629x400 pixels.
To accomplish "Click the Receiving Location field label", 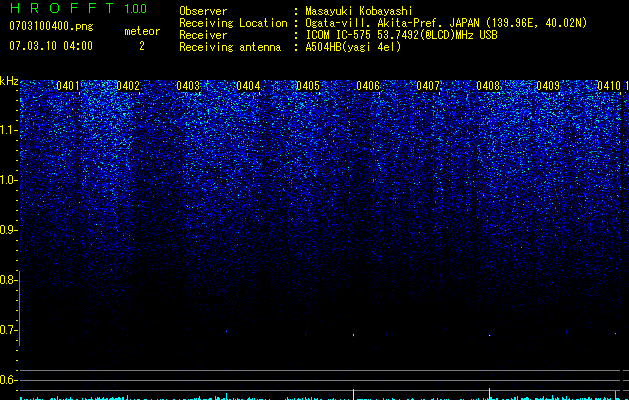I will pyautogui.click(x=233, y=24).
